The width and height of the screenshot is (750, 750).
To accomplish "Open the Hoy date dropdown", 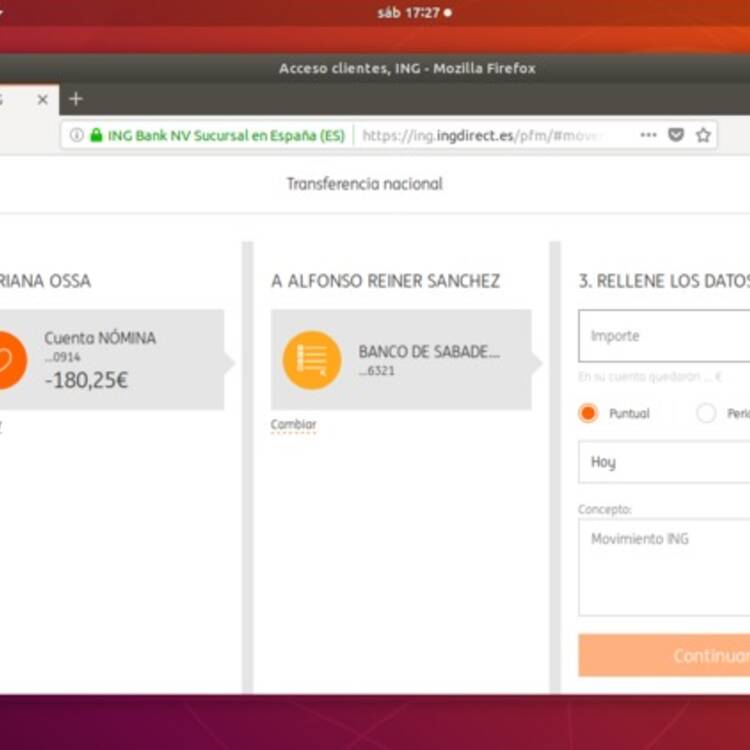I will [664, 462].
